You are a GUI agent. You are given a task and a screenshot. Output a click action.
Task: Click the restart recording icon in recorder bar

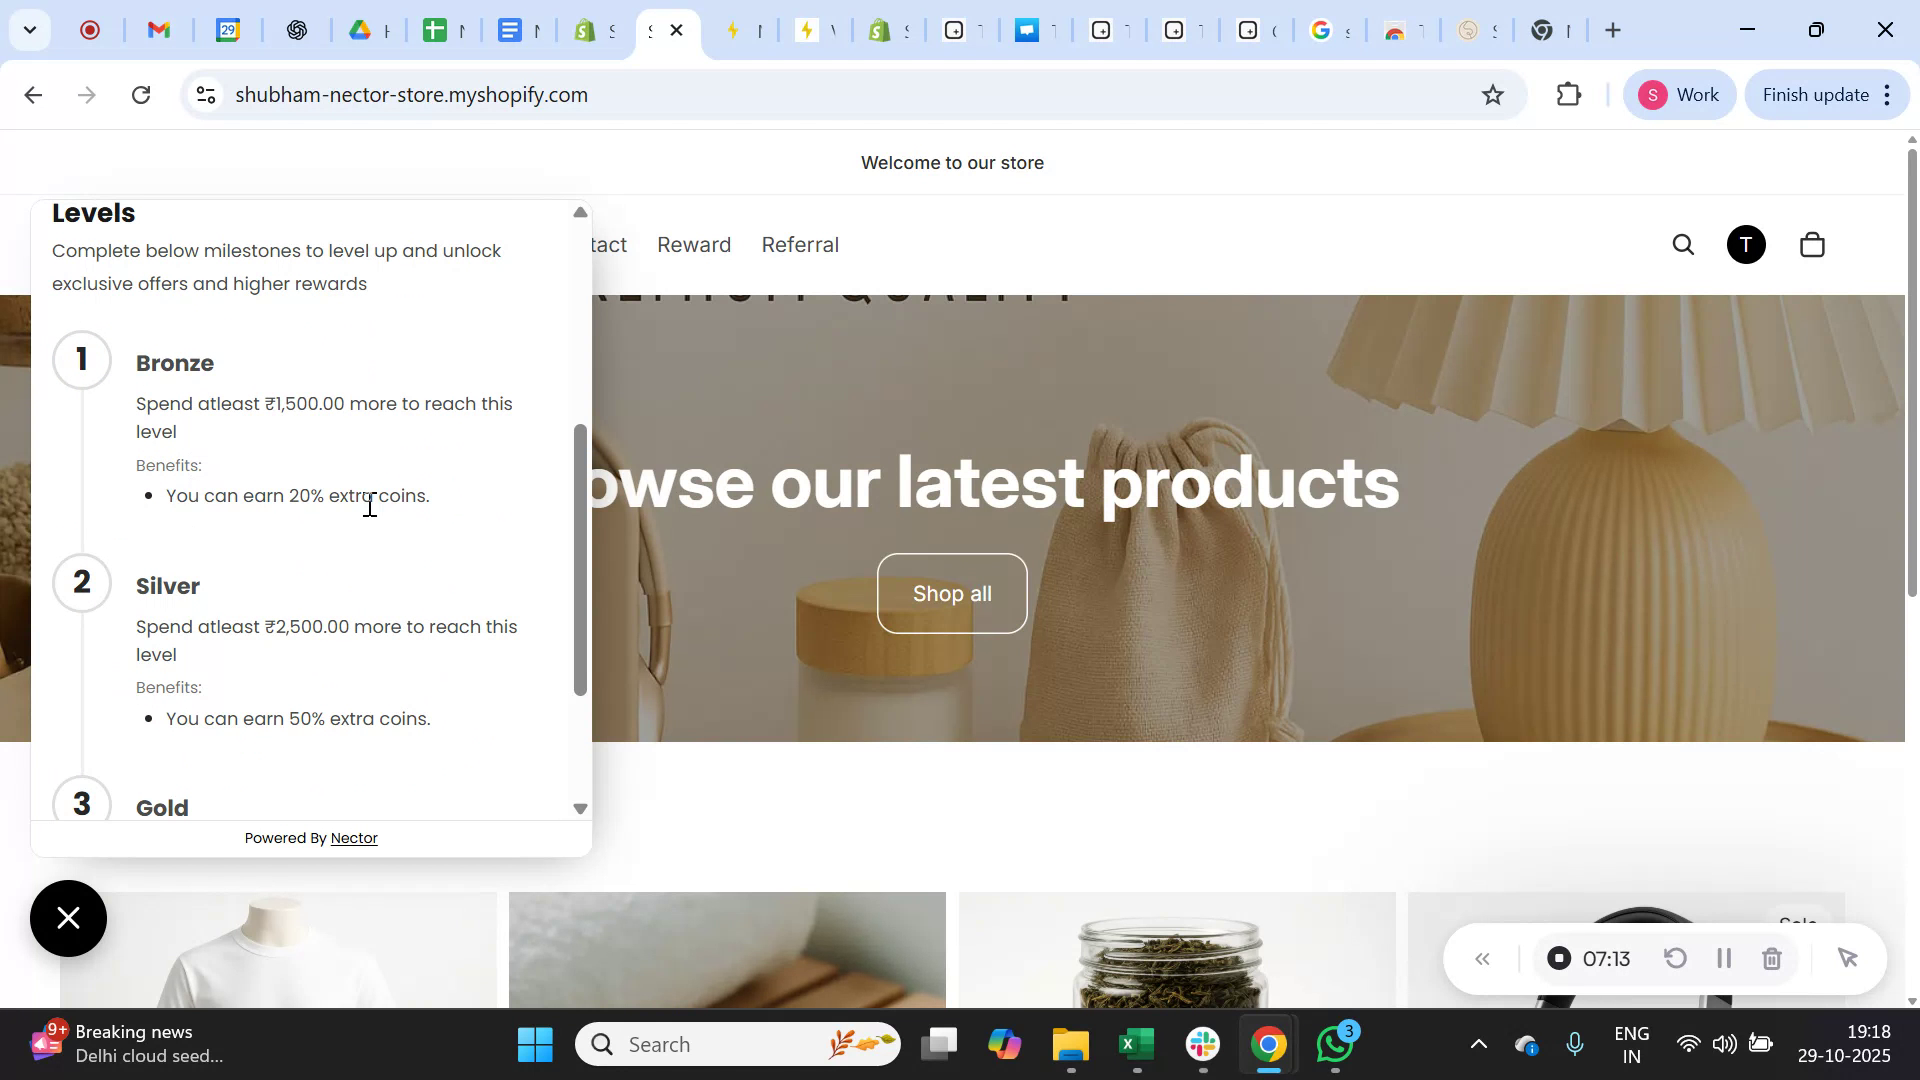(1675, 958)
